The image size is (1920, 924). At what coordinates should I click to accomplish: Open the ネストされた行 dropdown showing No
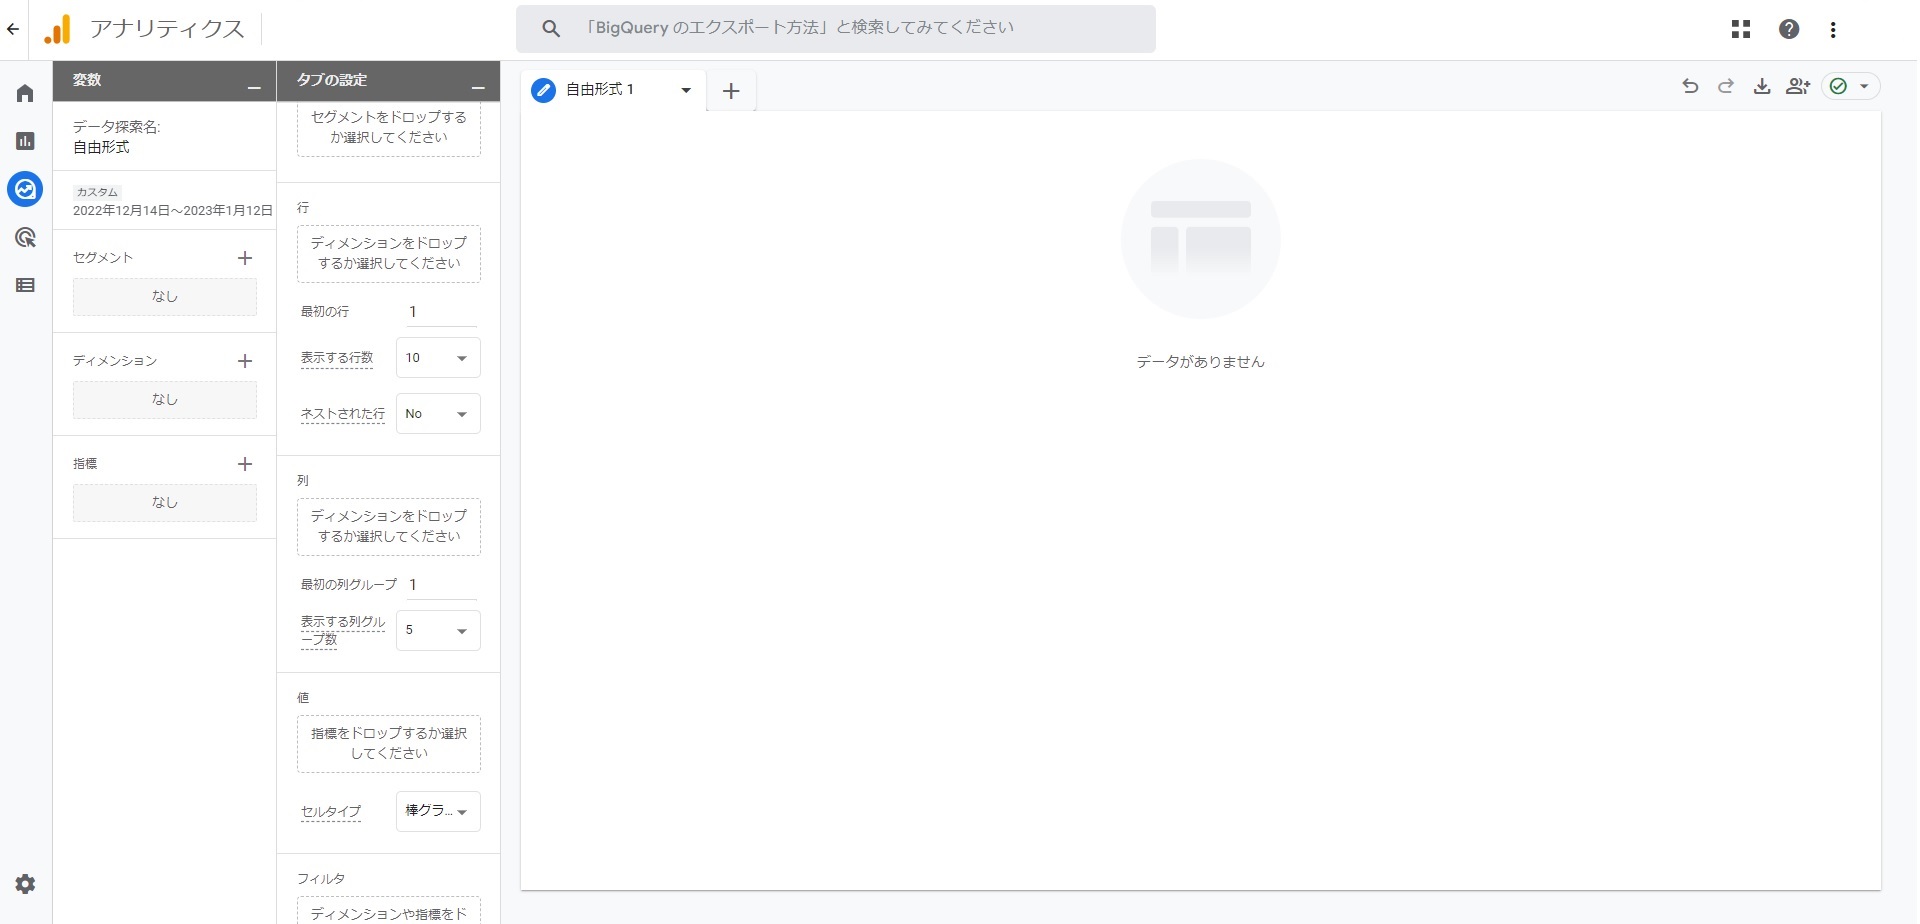pyautogui.click(x=438, y=414)
